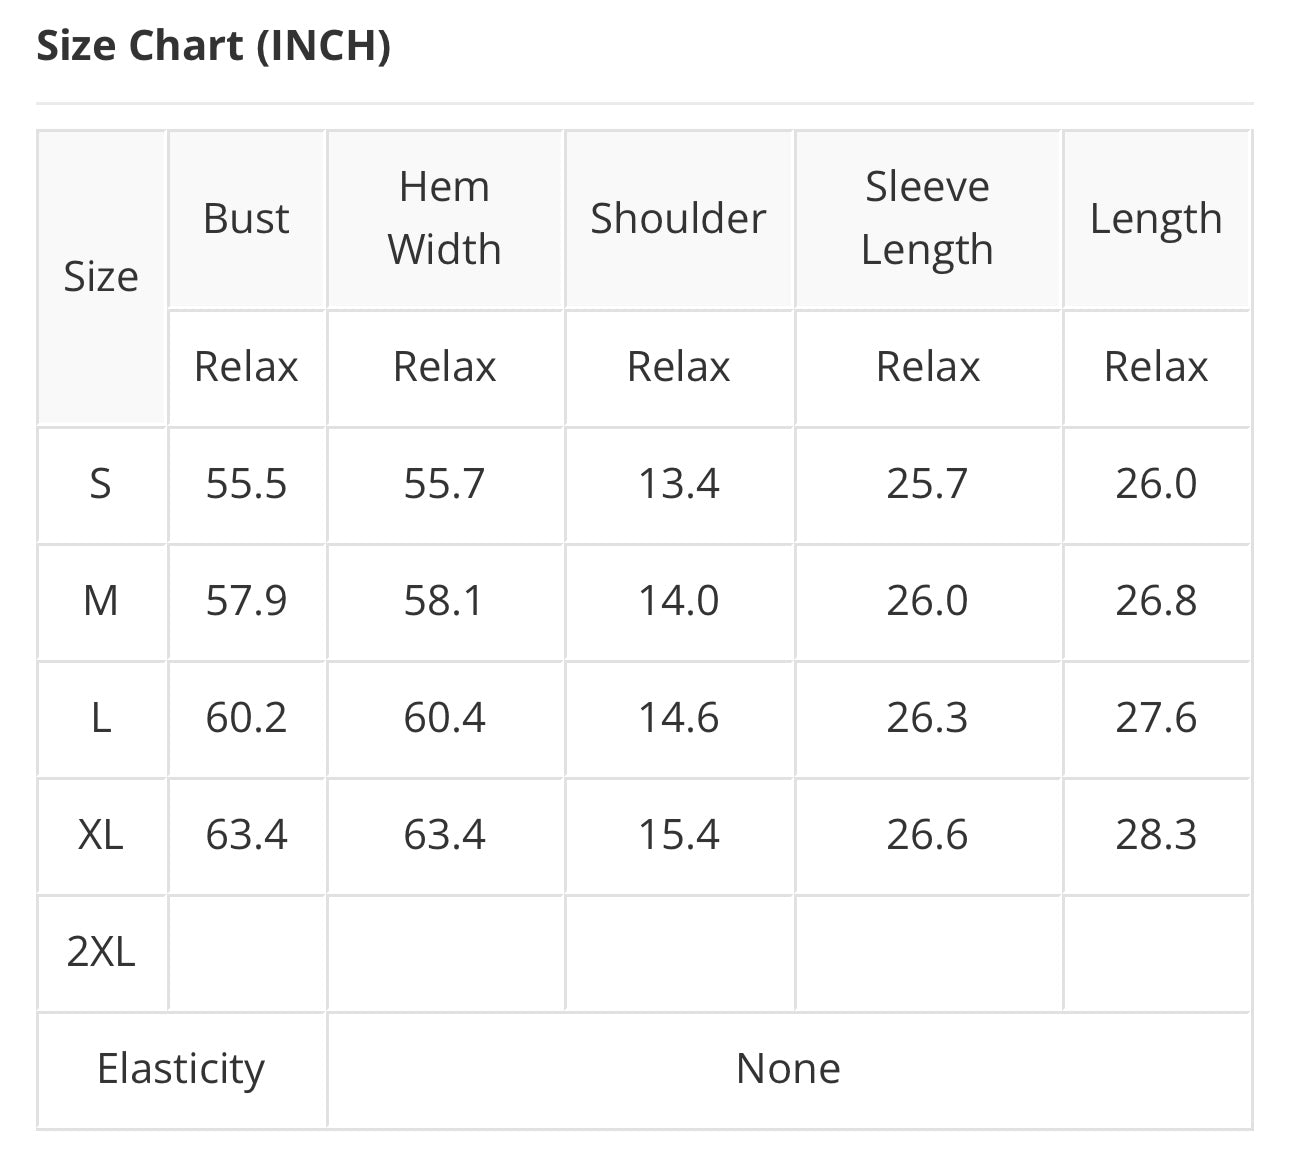Select the 26.6 sleeve length value
The height and width of the screenshot is (1165, 1290).
point(927,835)
